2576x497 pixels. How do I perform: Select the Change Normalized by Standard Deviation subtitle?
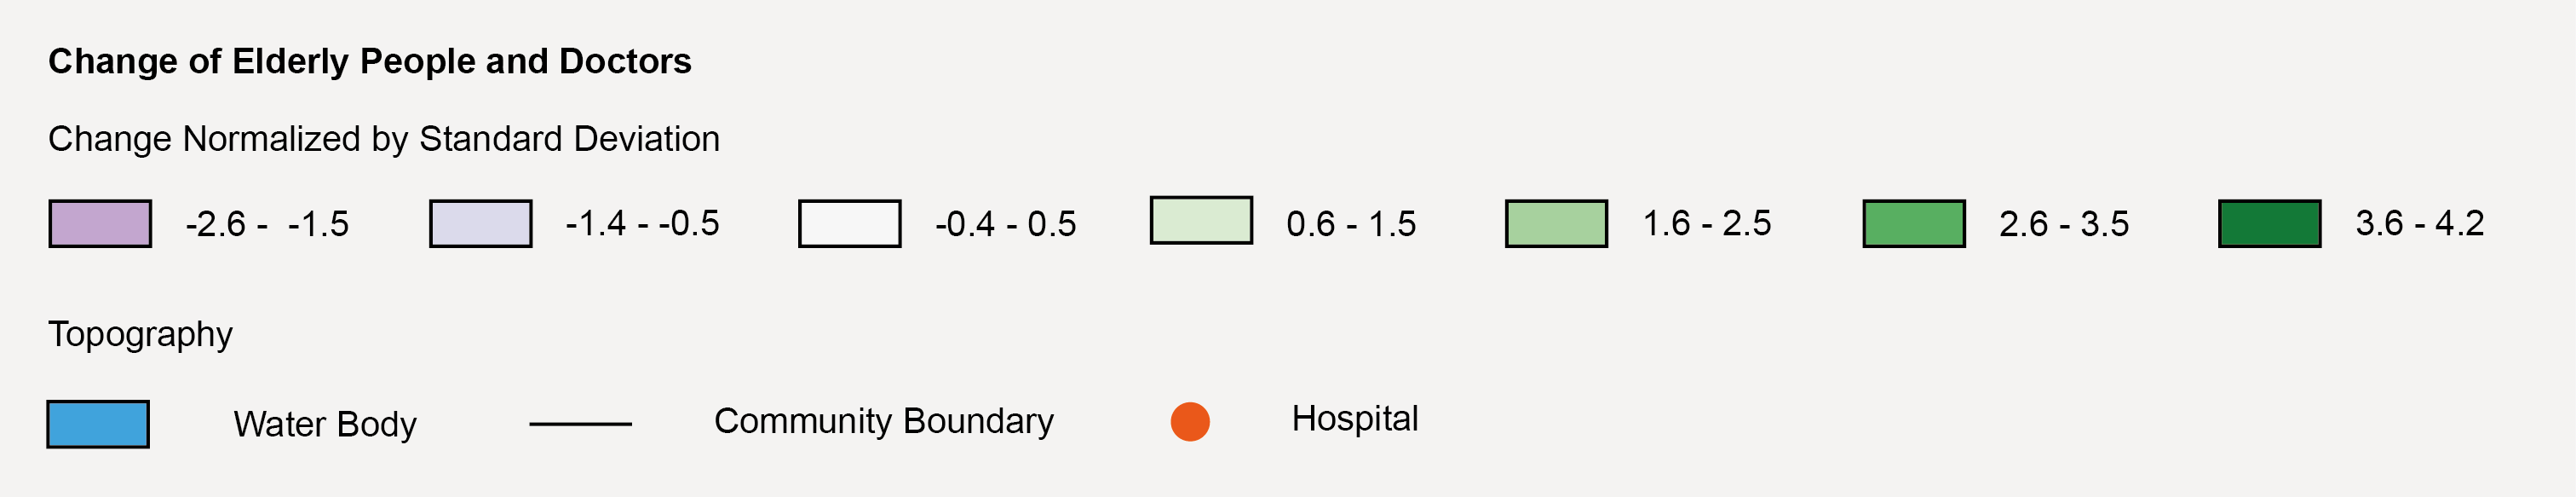tap(383, 138)
